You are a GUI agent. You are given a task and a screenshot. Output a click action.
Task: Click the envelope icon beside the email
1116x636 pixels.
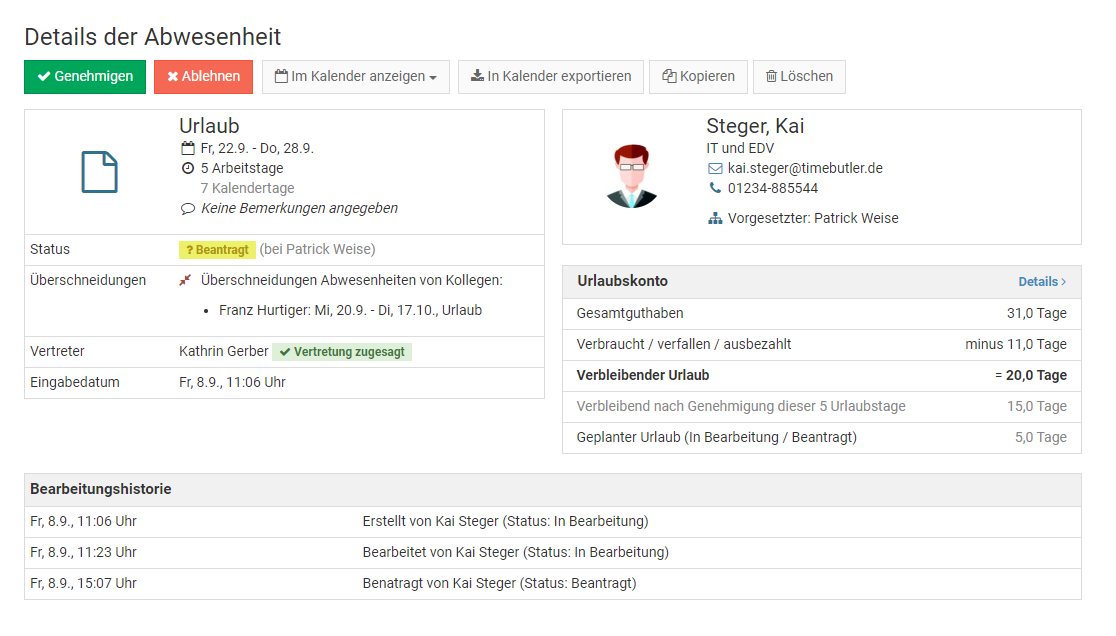pos(714,168)
